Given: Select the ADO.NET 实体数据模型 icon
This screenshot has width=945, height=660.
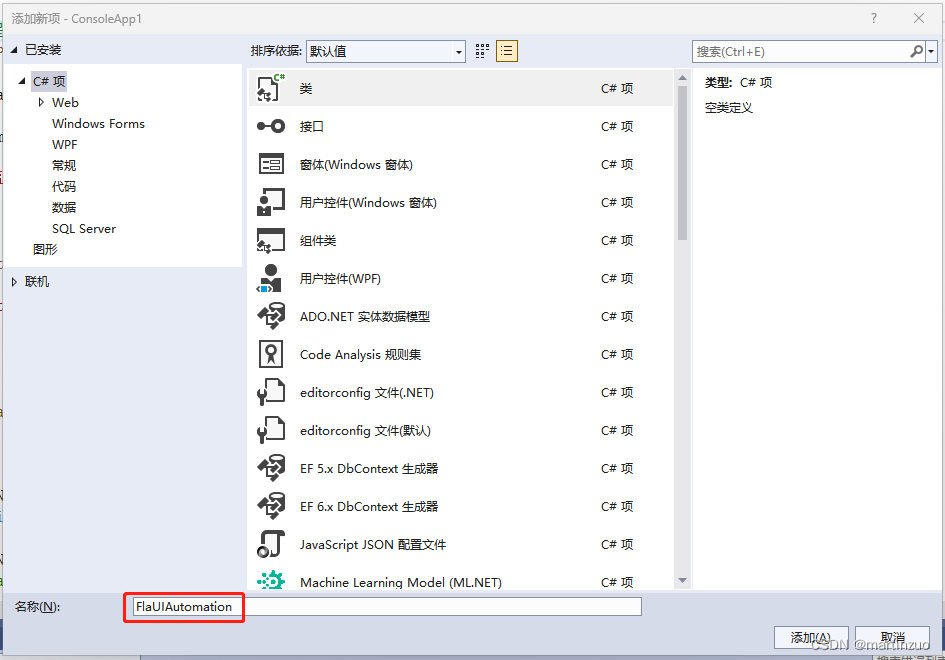Looking at the screenshot, I should tap(271, 316).
